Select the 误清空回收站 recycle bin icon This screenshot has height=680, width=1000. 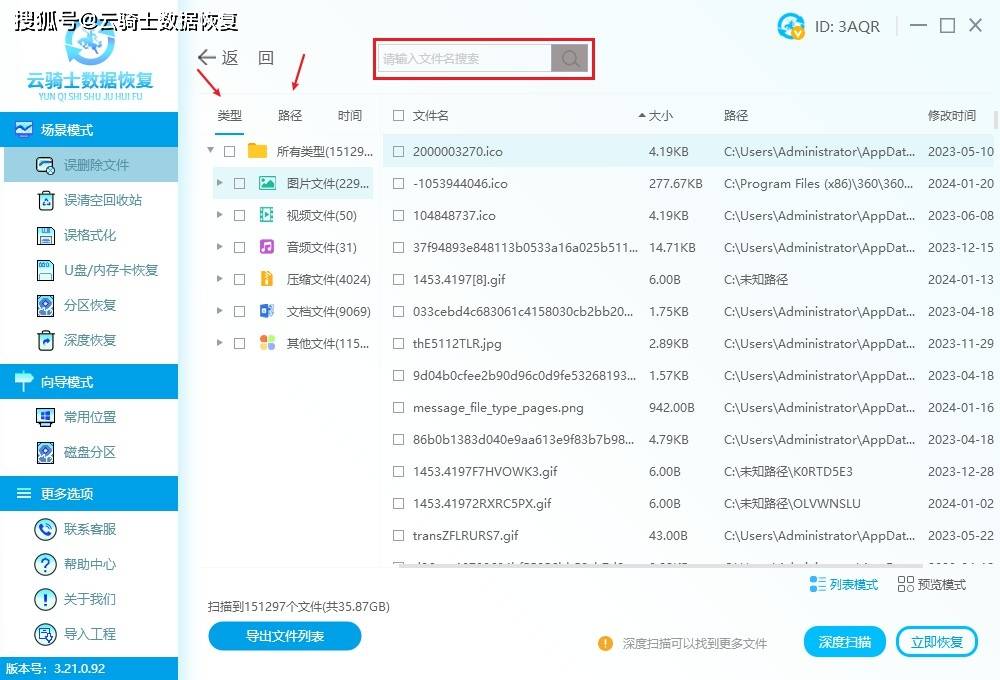pos(46,200)
